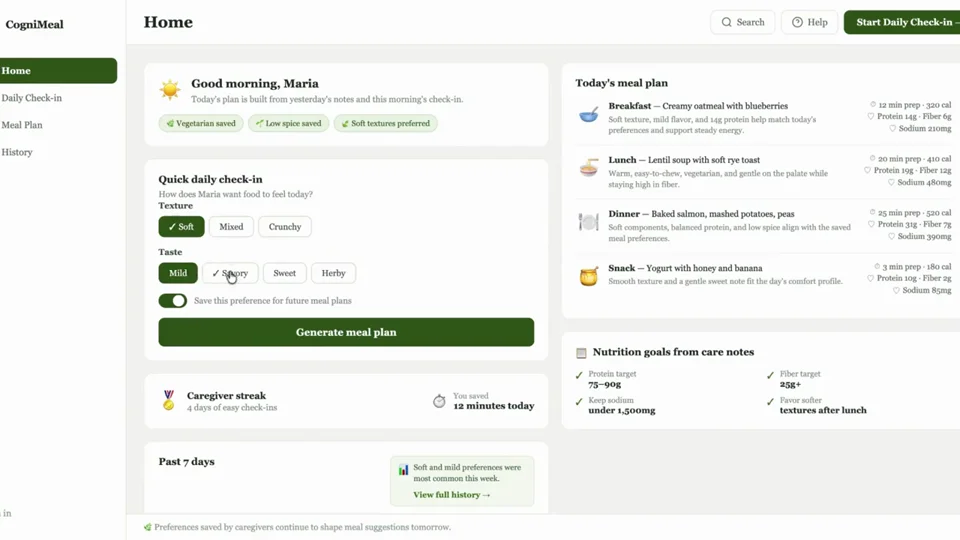Click the 12 minutes today text

[x=493, y=406]
